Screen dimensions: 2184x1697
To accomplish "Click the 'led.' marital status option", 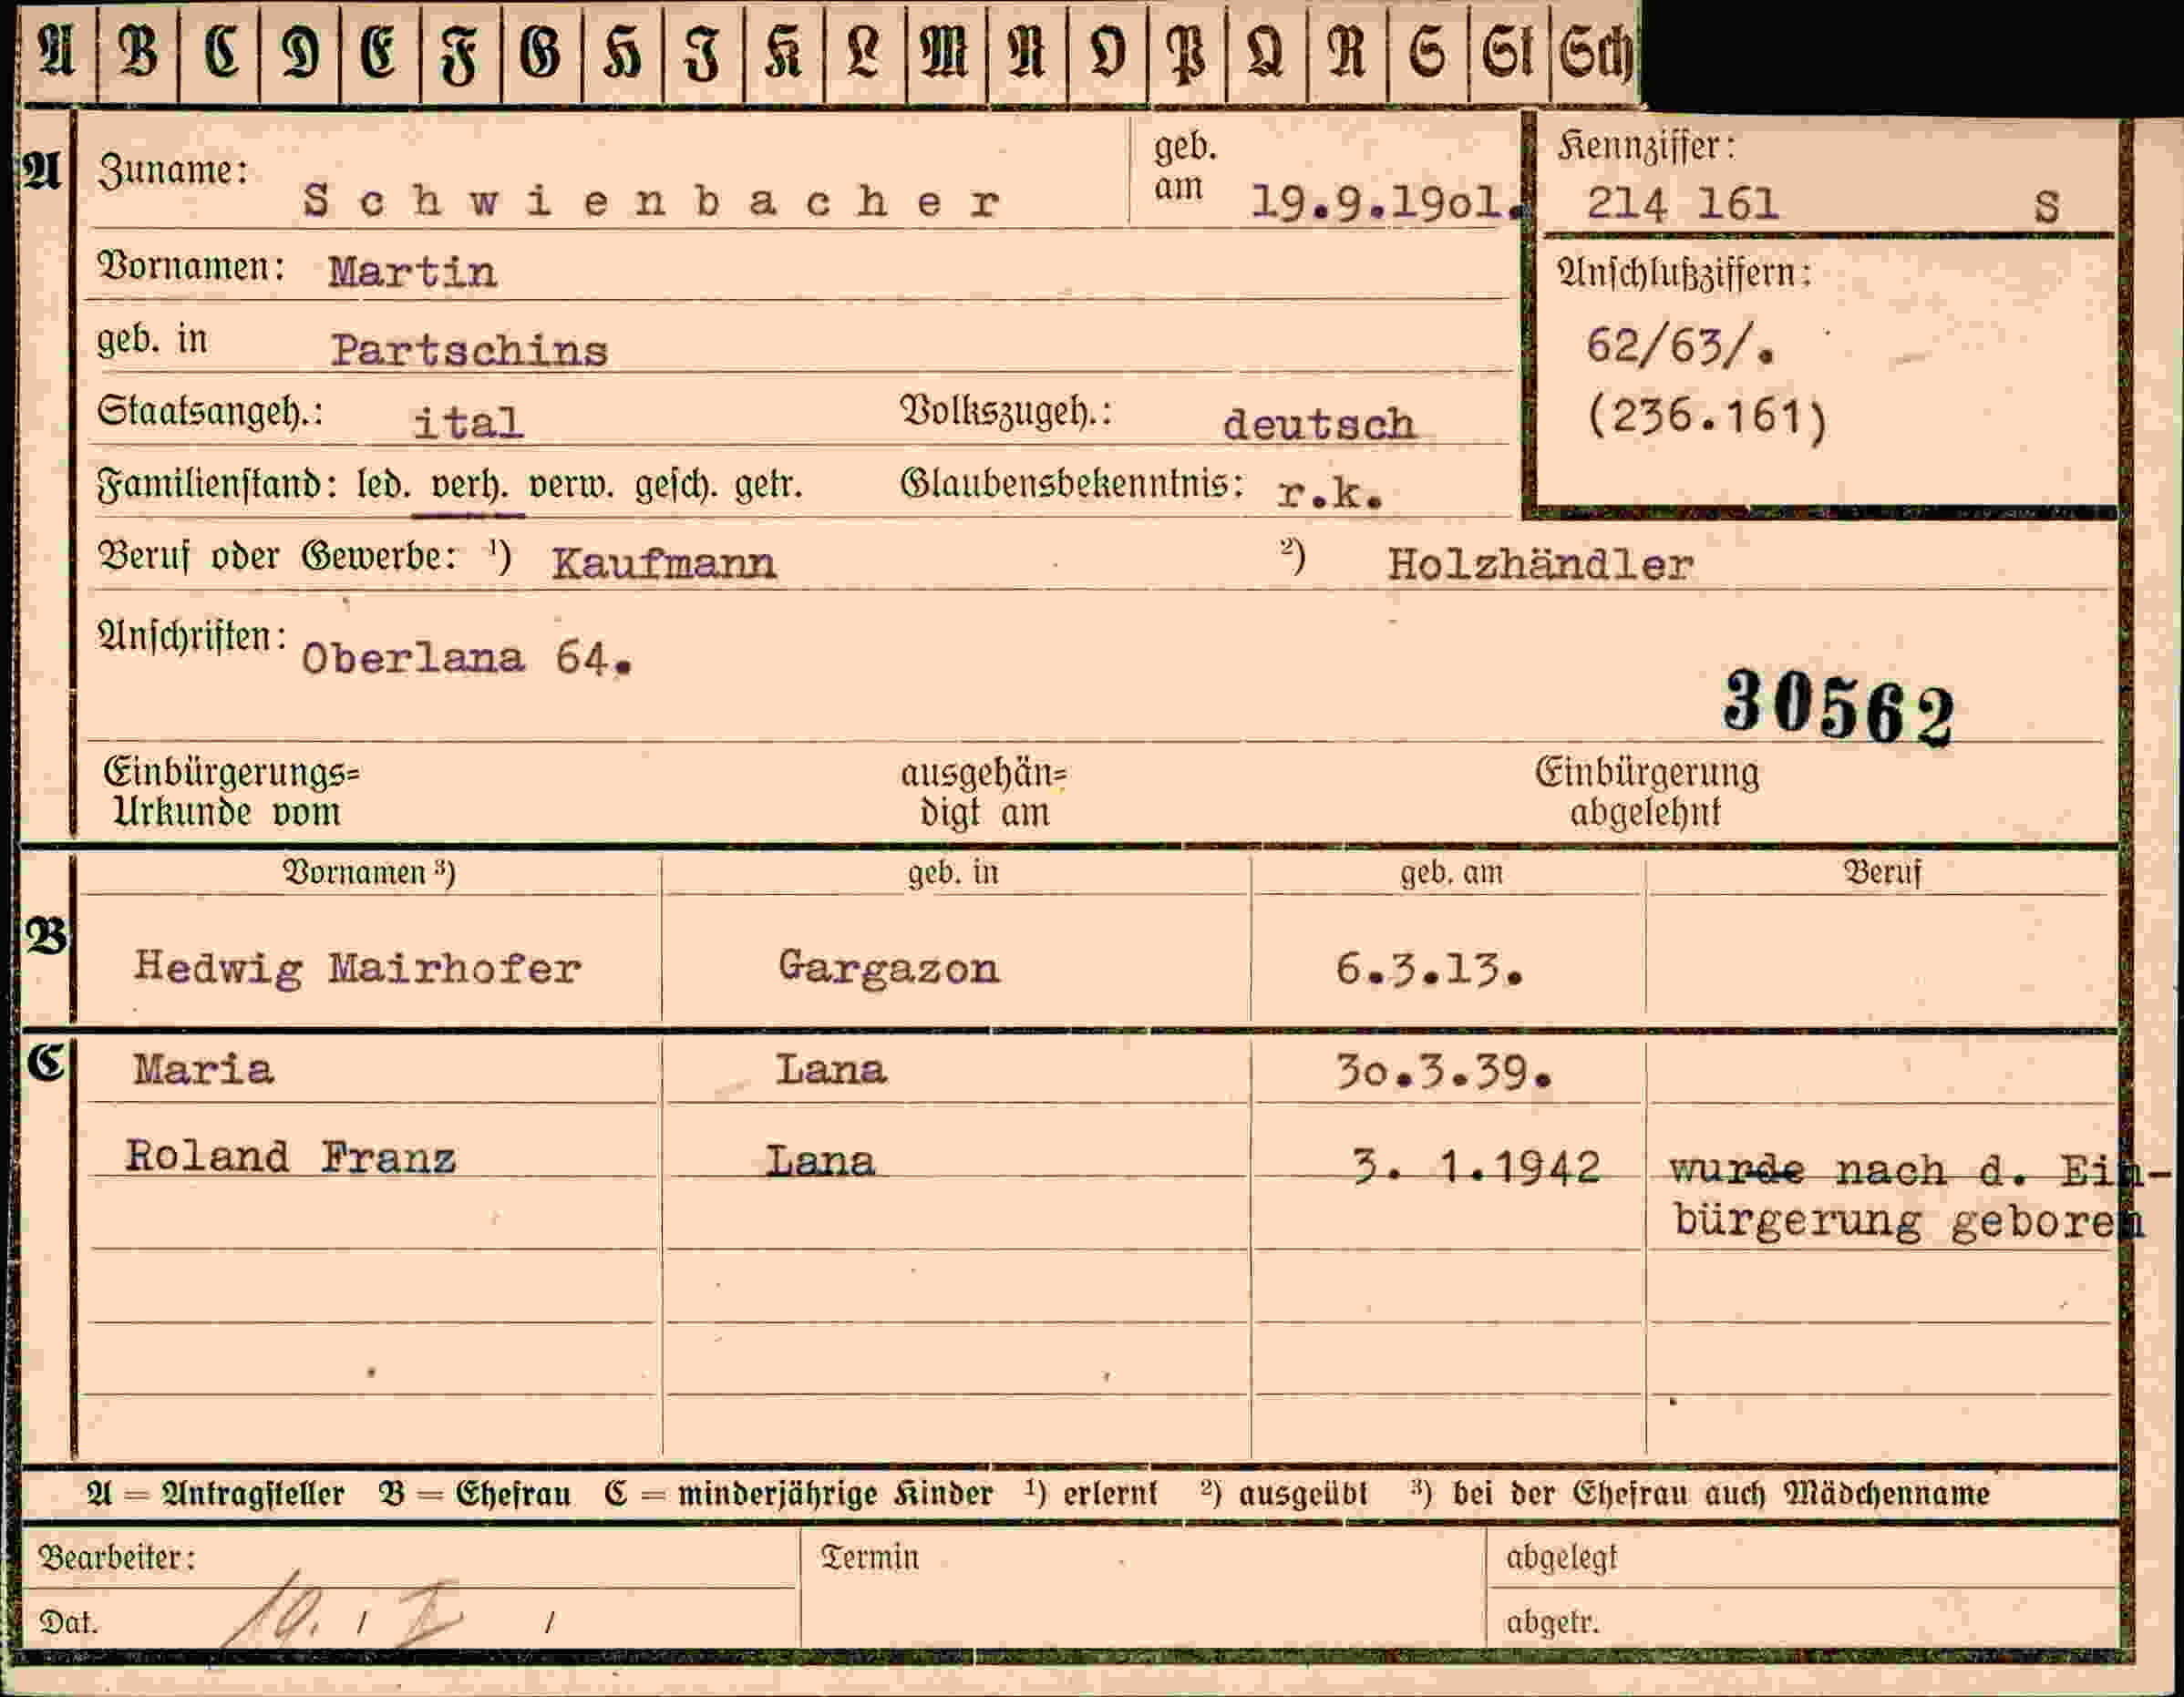I will click(383, 486).
